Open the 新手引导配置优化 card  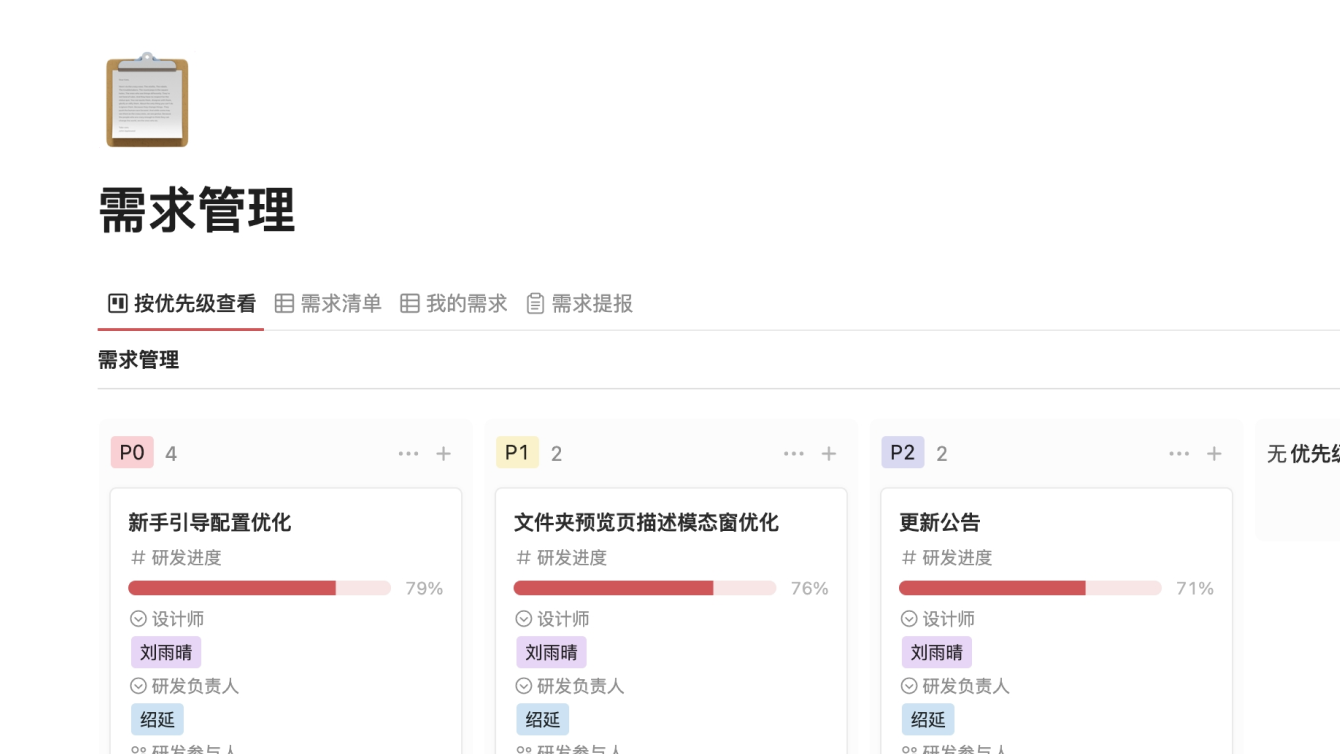[x=210, y=522]
